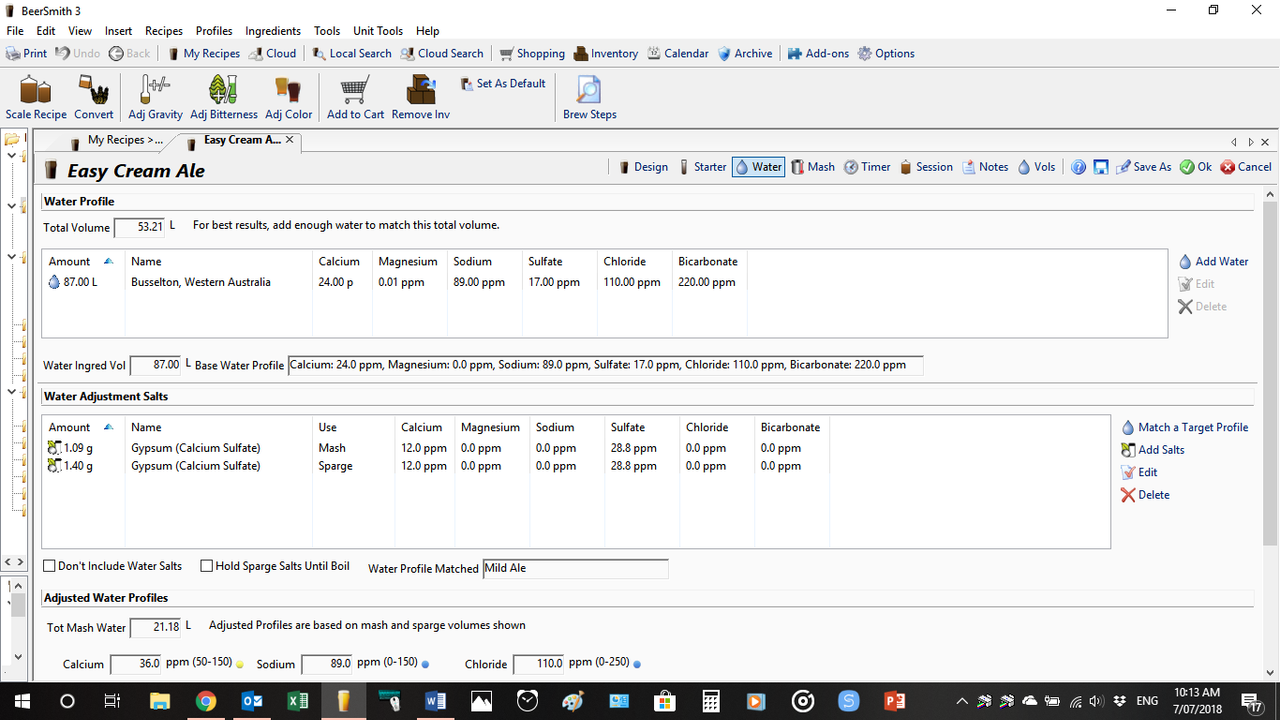Open the Recipes menu
This screenshot has width=1280, height=720.
[x=164, y=31]
